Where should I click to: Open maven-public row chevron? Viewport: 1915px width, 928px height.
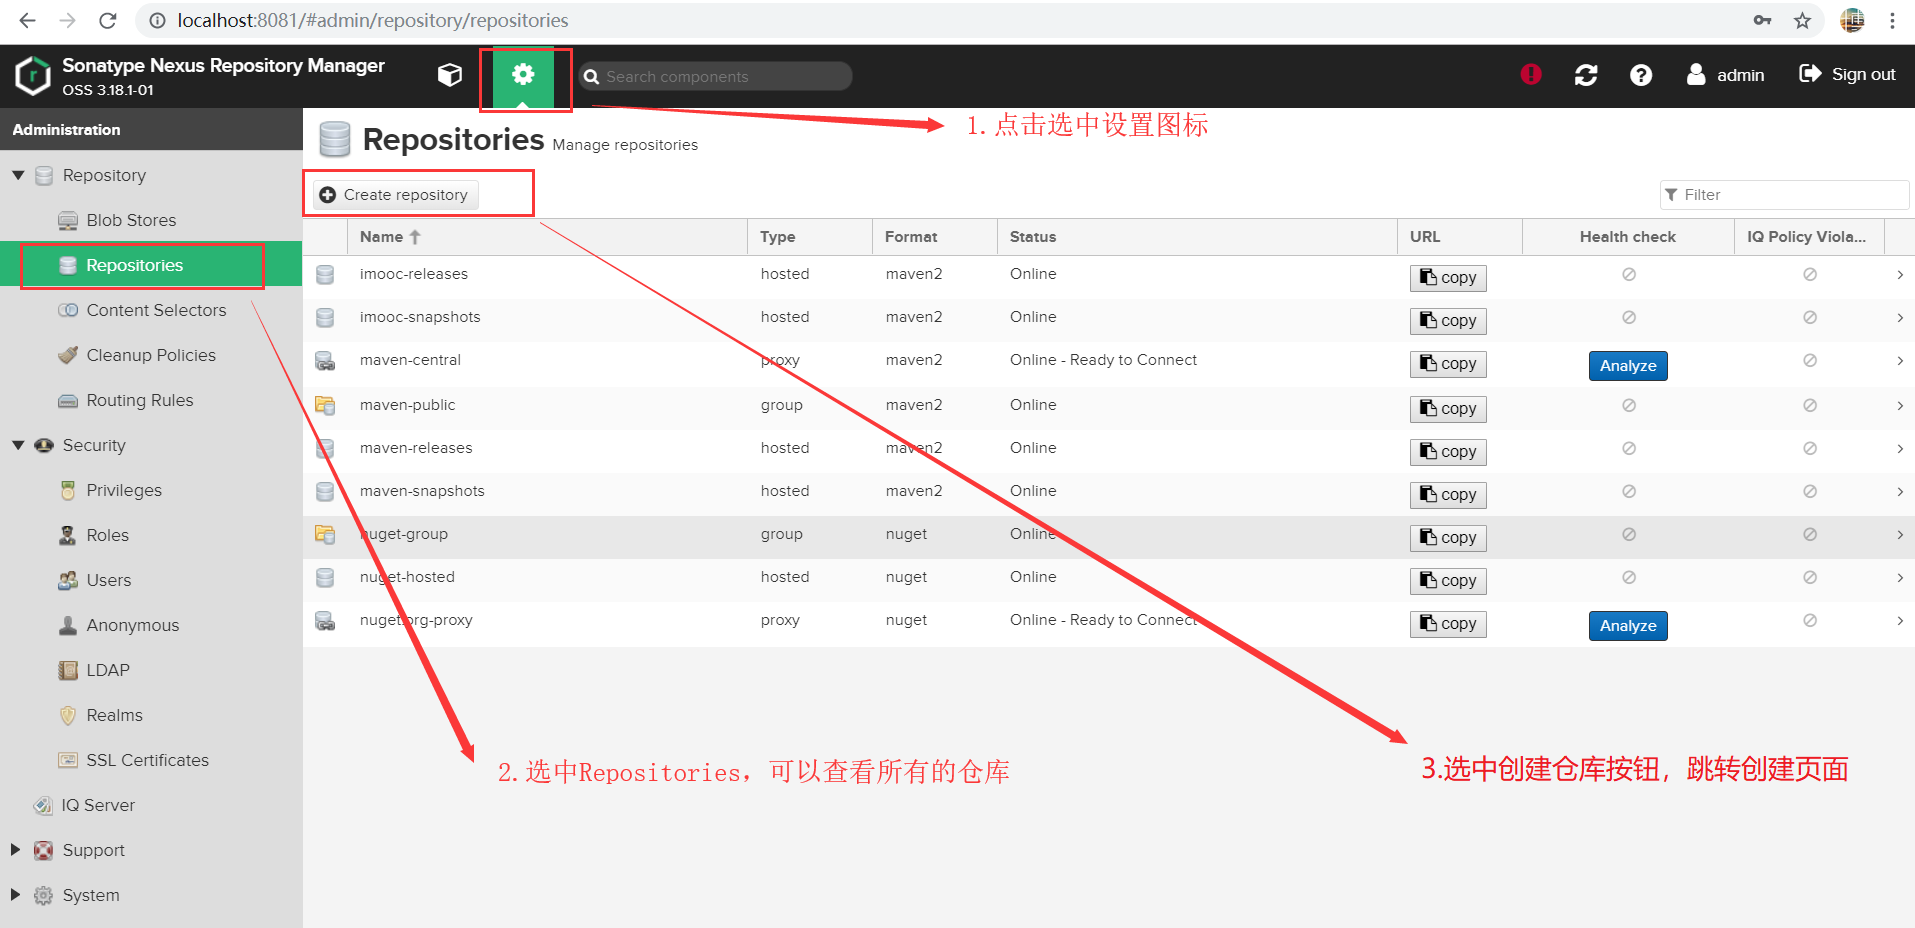pyautogui.click(x=1900, y=405)
